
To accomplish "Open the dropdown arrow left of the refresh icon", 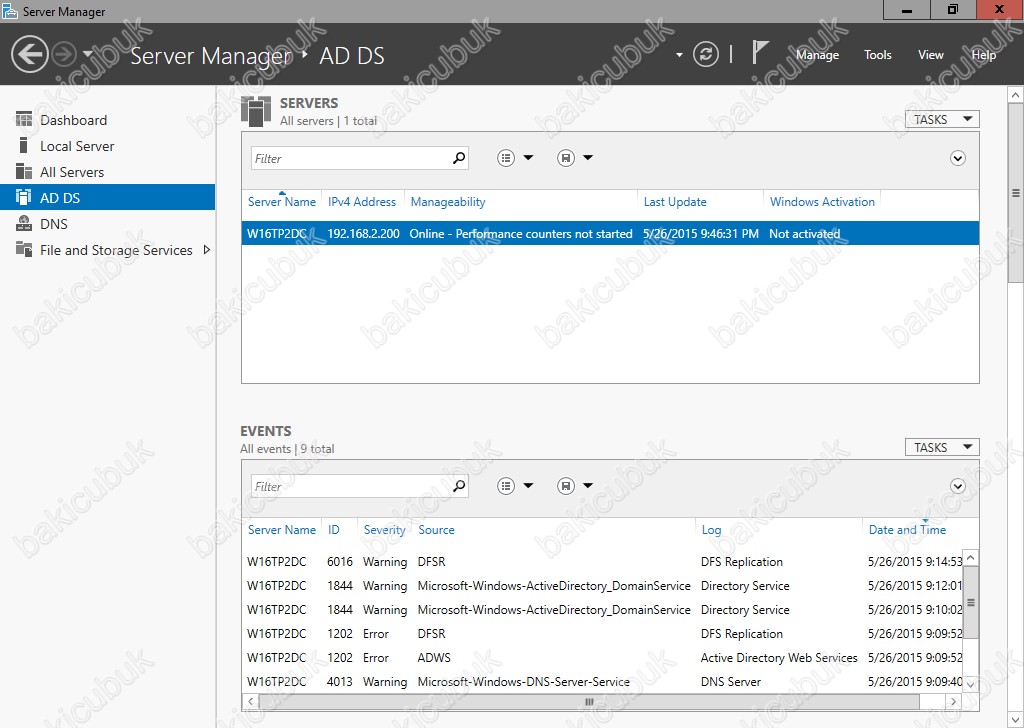I will (x=679, y=55).
